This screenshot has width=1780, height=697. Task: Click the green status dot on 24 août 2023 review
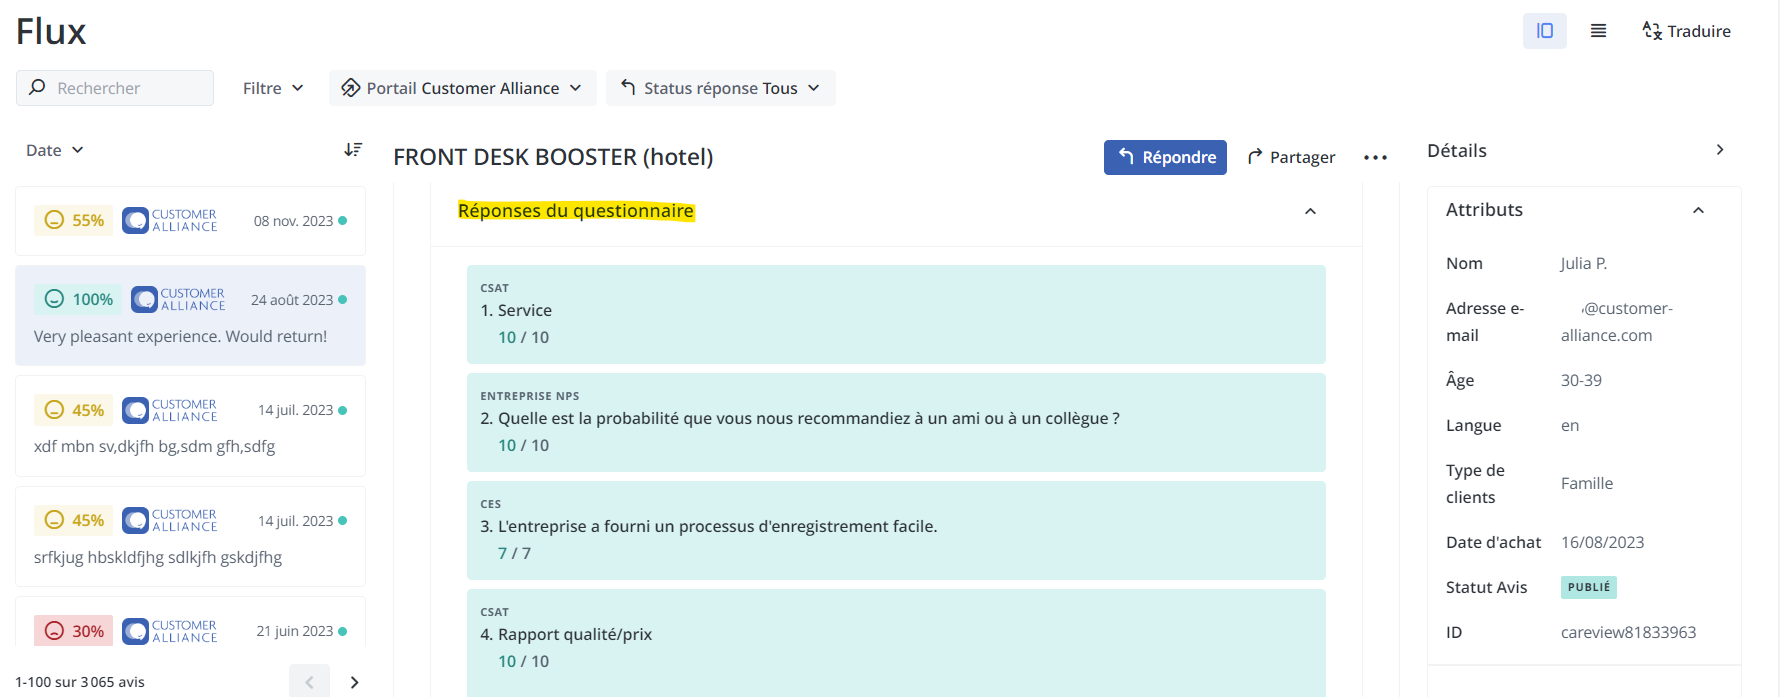pos(343,300)
